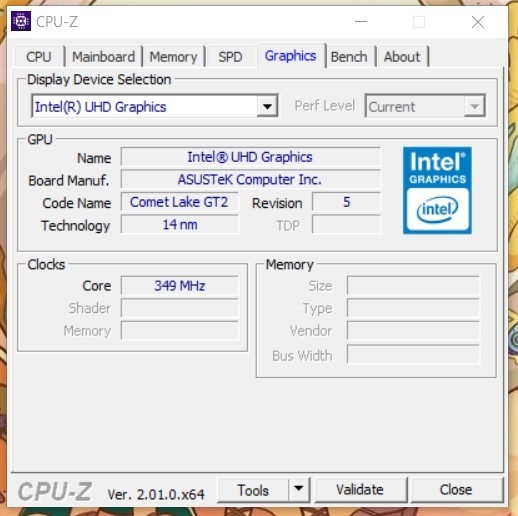Open the Mainboard tab
518x516 pixels.
click(104, 57)
